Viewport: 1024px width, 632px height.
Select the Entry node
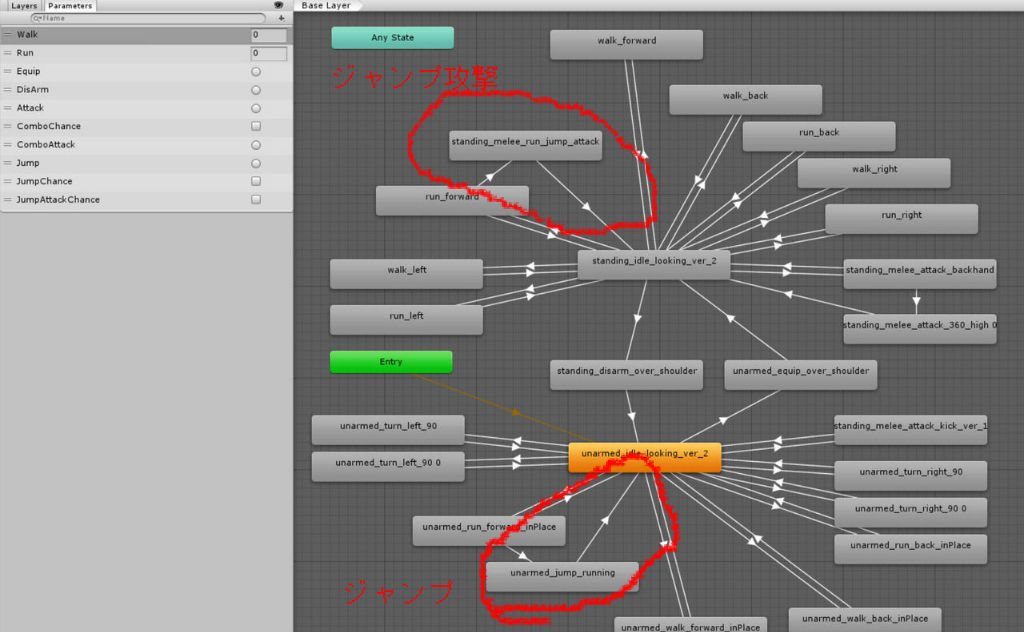coord(391,362)
